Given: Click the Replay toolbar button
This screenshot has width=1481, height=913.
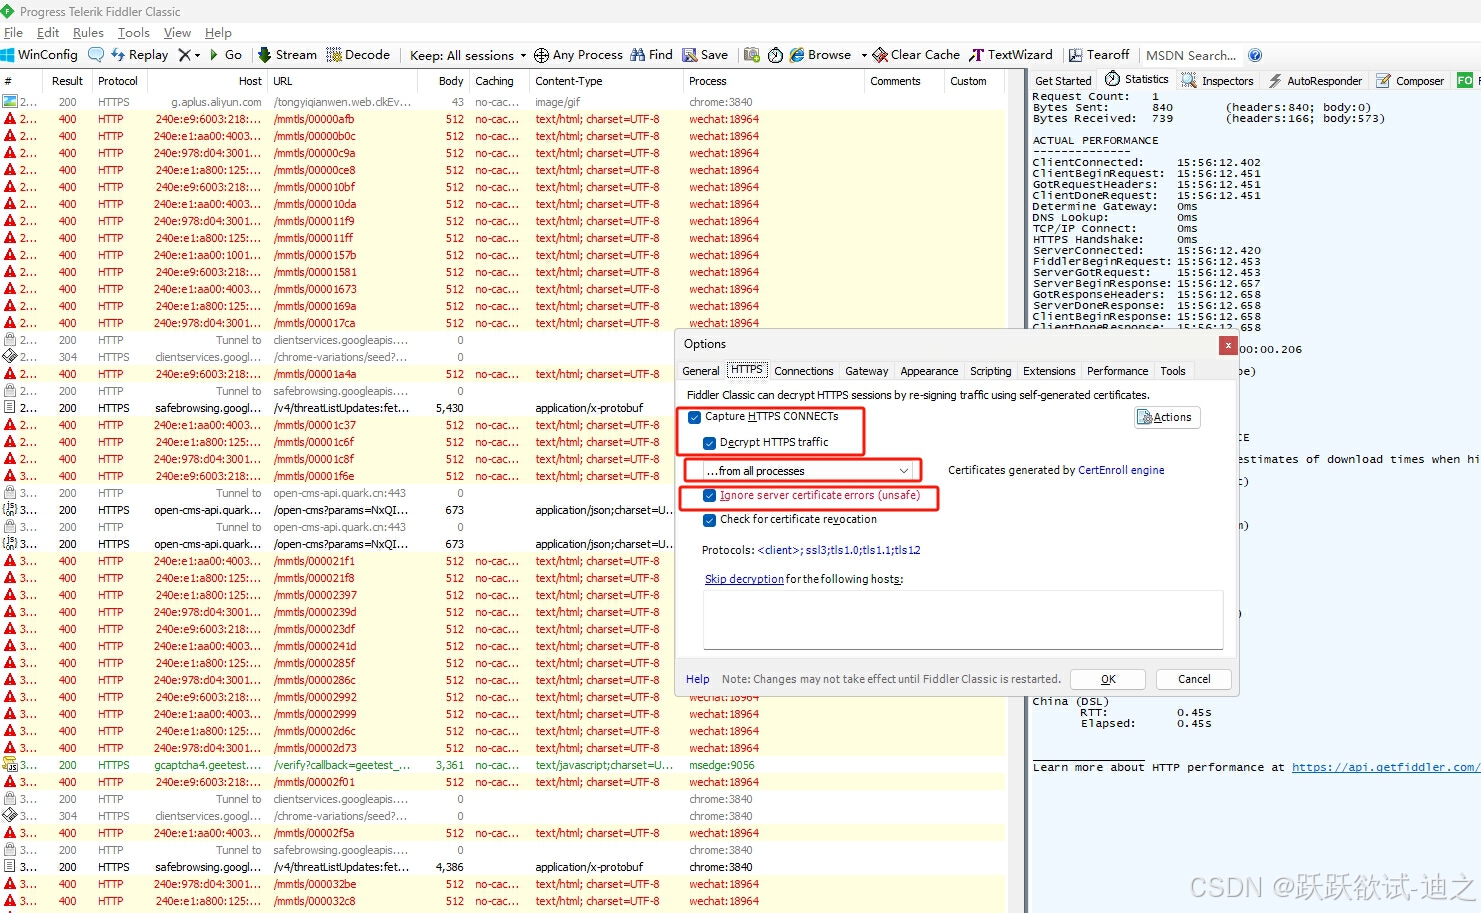Looking at the screenshot, I should tap(139, 55).
